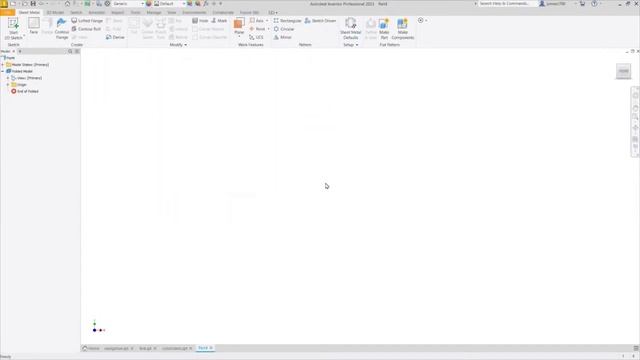Launch the Derive command

pos(115,37)
